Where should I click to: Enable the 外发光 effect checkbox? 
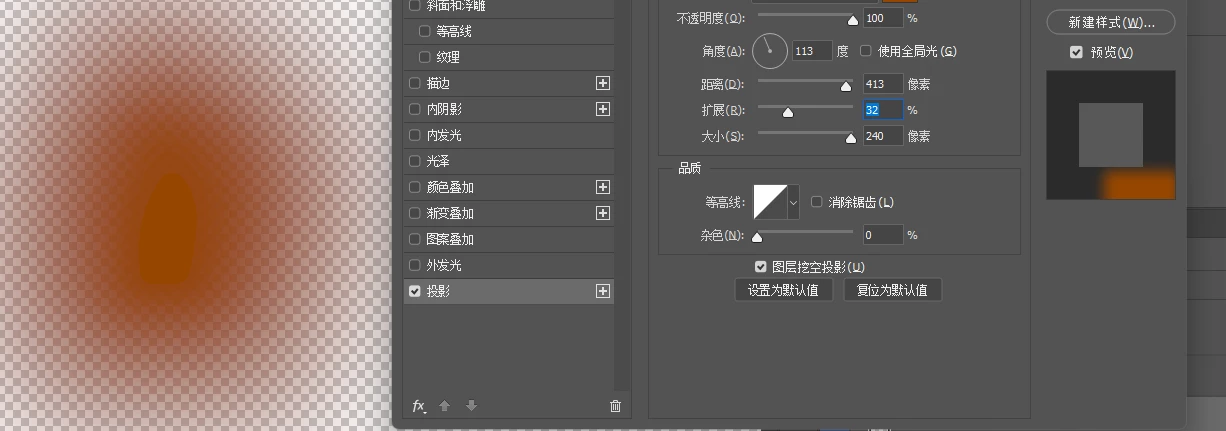tap(415, 265)
